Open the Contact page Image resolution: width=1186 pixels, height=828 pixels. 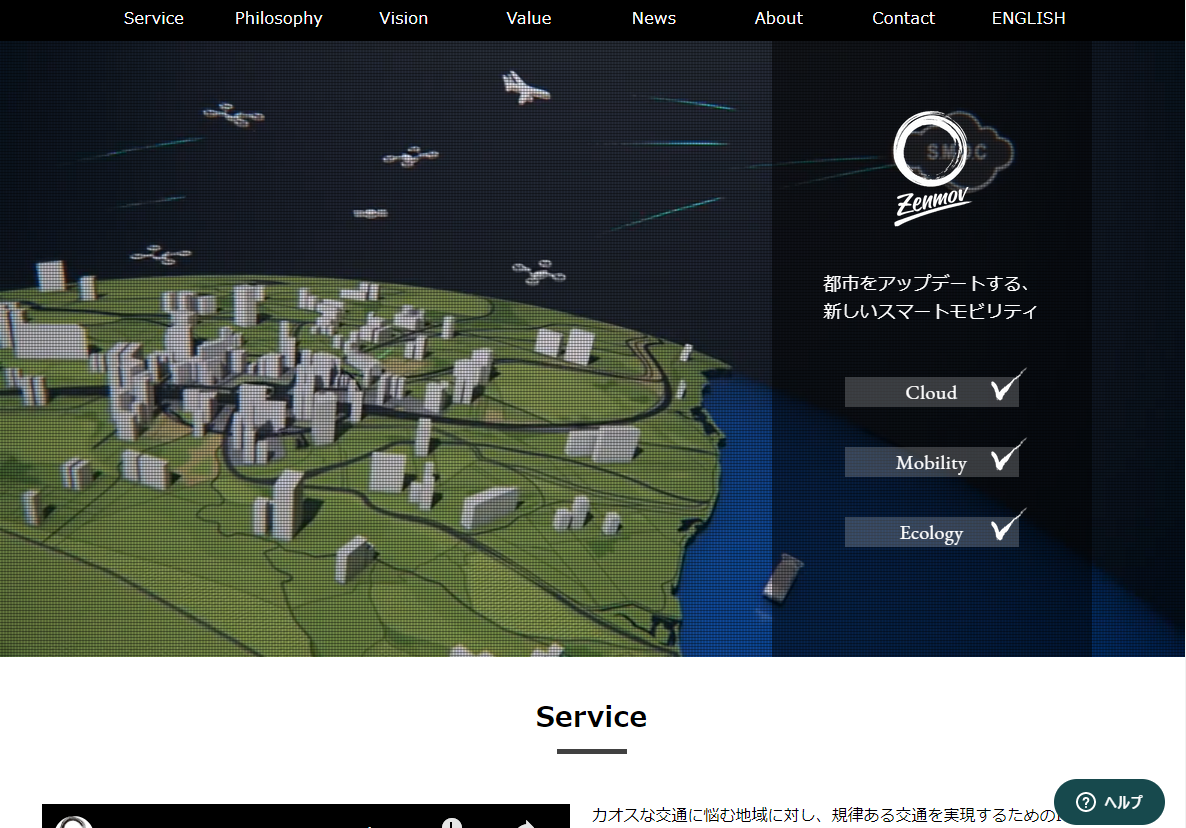coord(904,18)
